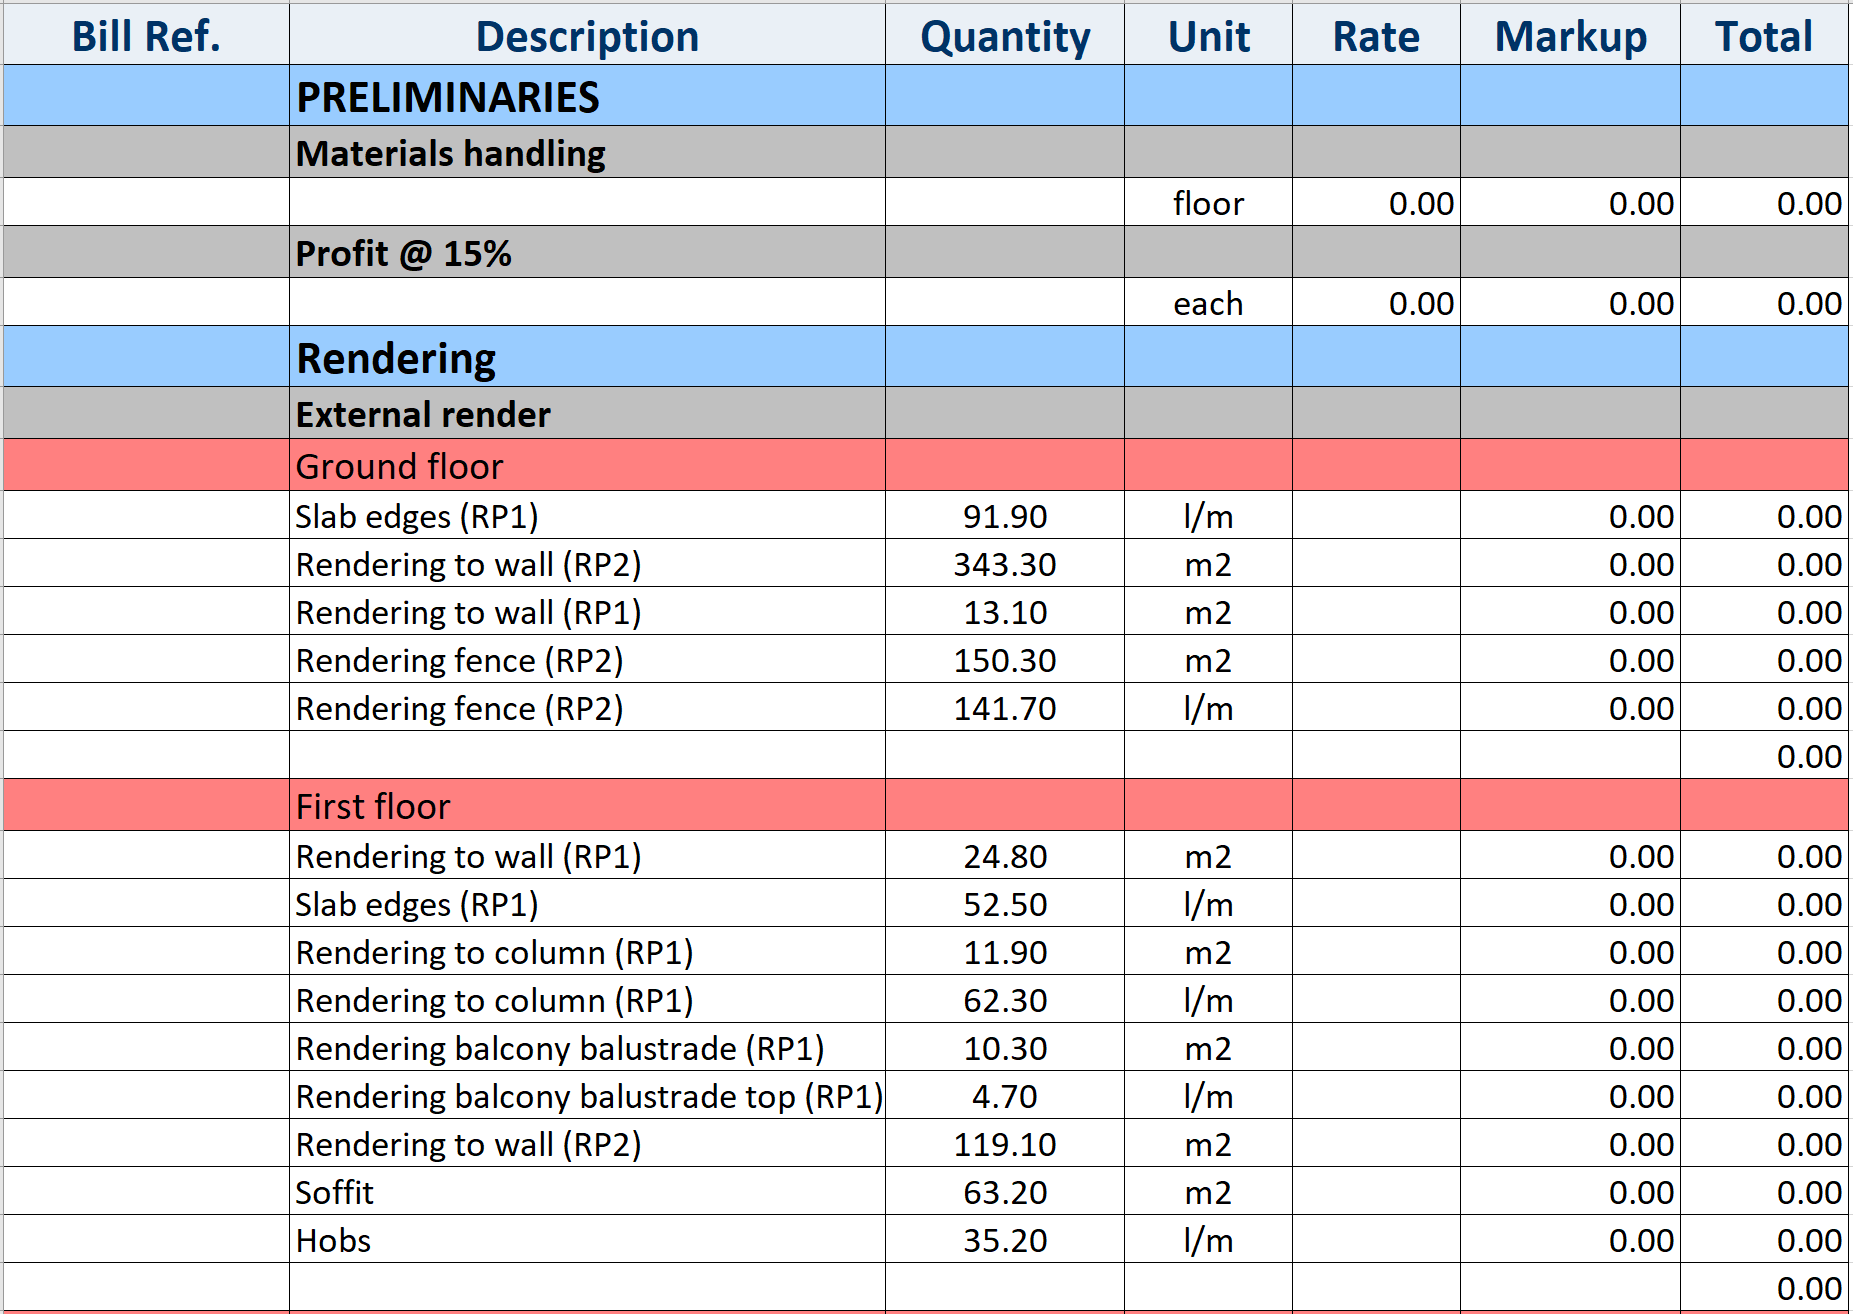Select the Description column header
Screen dimensions: 1853x1314
tap(587, 36)
